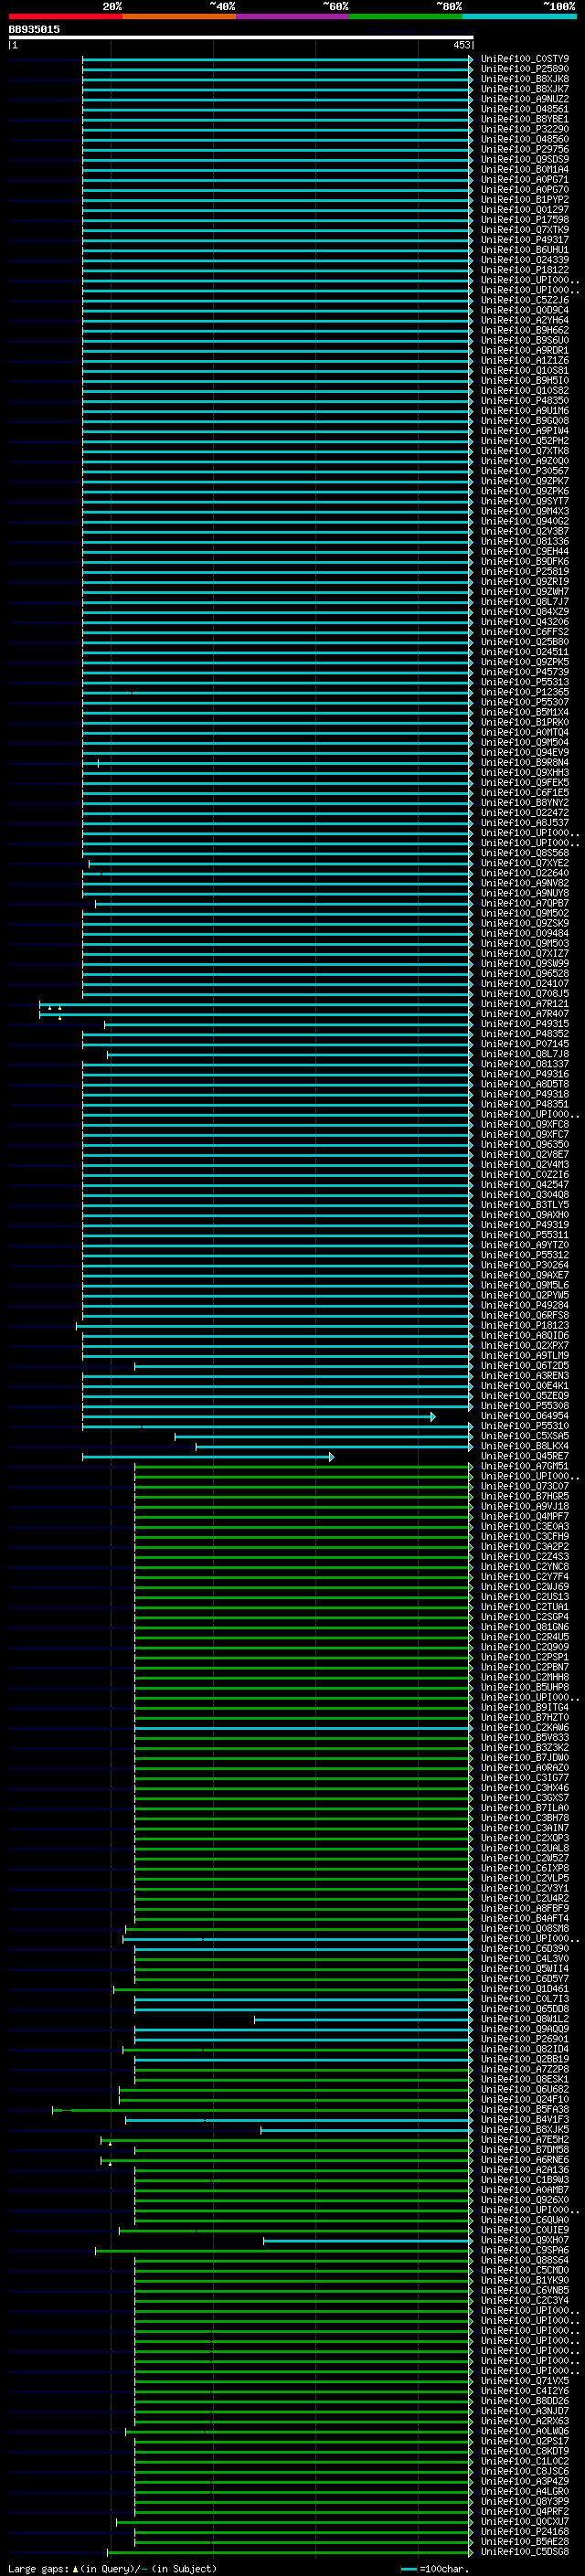Screen dimensions: 585x2576
Task: Select the UniRef100_C5XSA5 label
Action: [525, 1436]
